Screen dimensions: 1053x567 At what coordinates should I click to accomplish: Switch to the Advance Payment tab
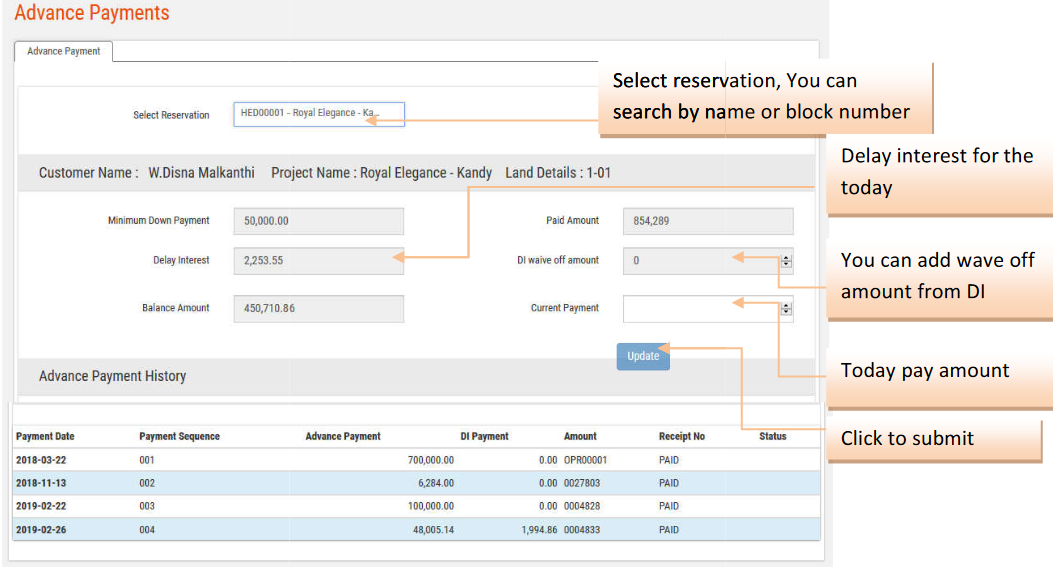coord(64,51)
